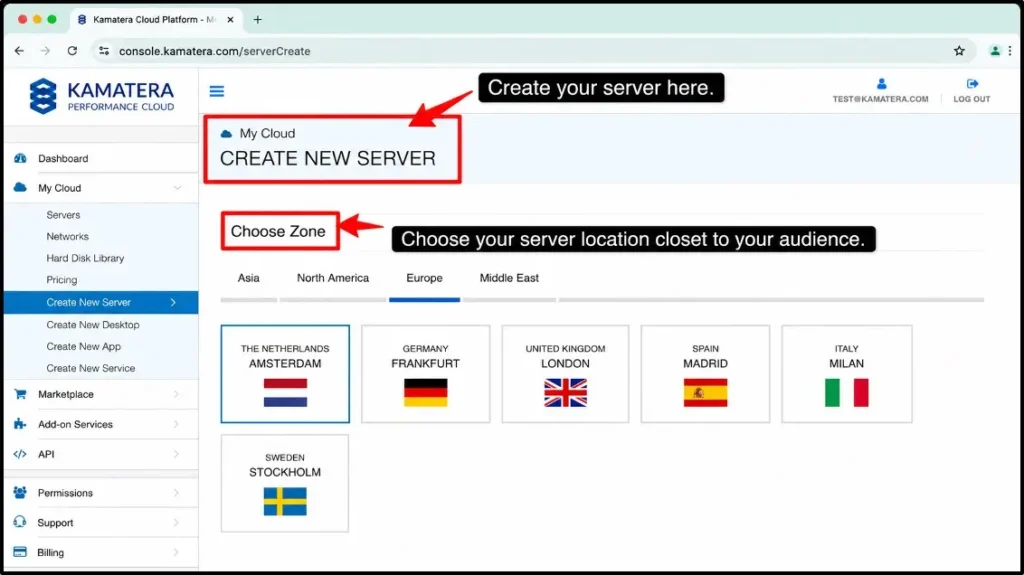Open the Hard Disk Library link
This screenshot has height=575, width=1024.
pos(85,258)
